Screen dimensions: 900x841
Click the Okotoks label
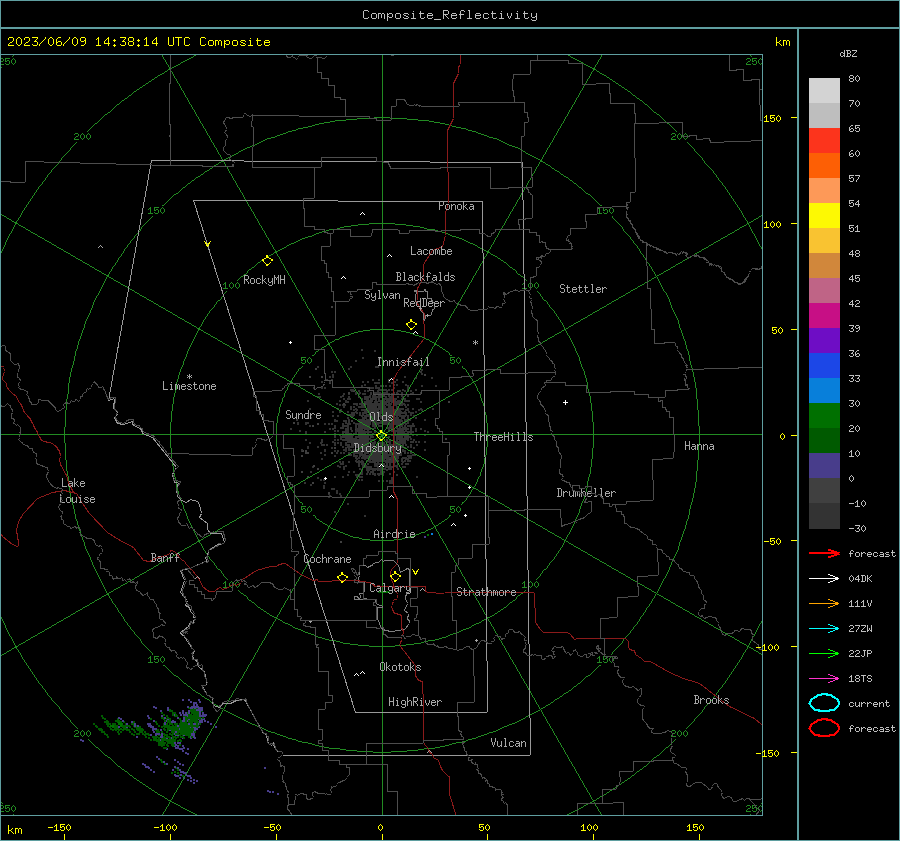(400, 667)
